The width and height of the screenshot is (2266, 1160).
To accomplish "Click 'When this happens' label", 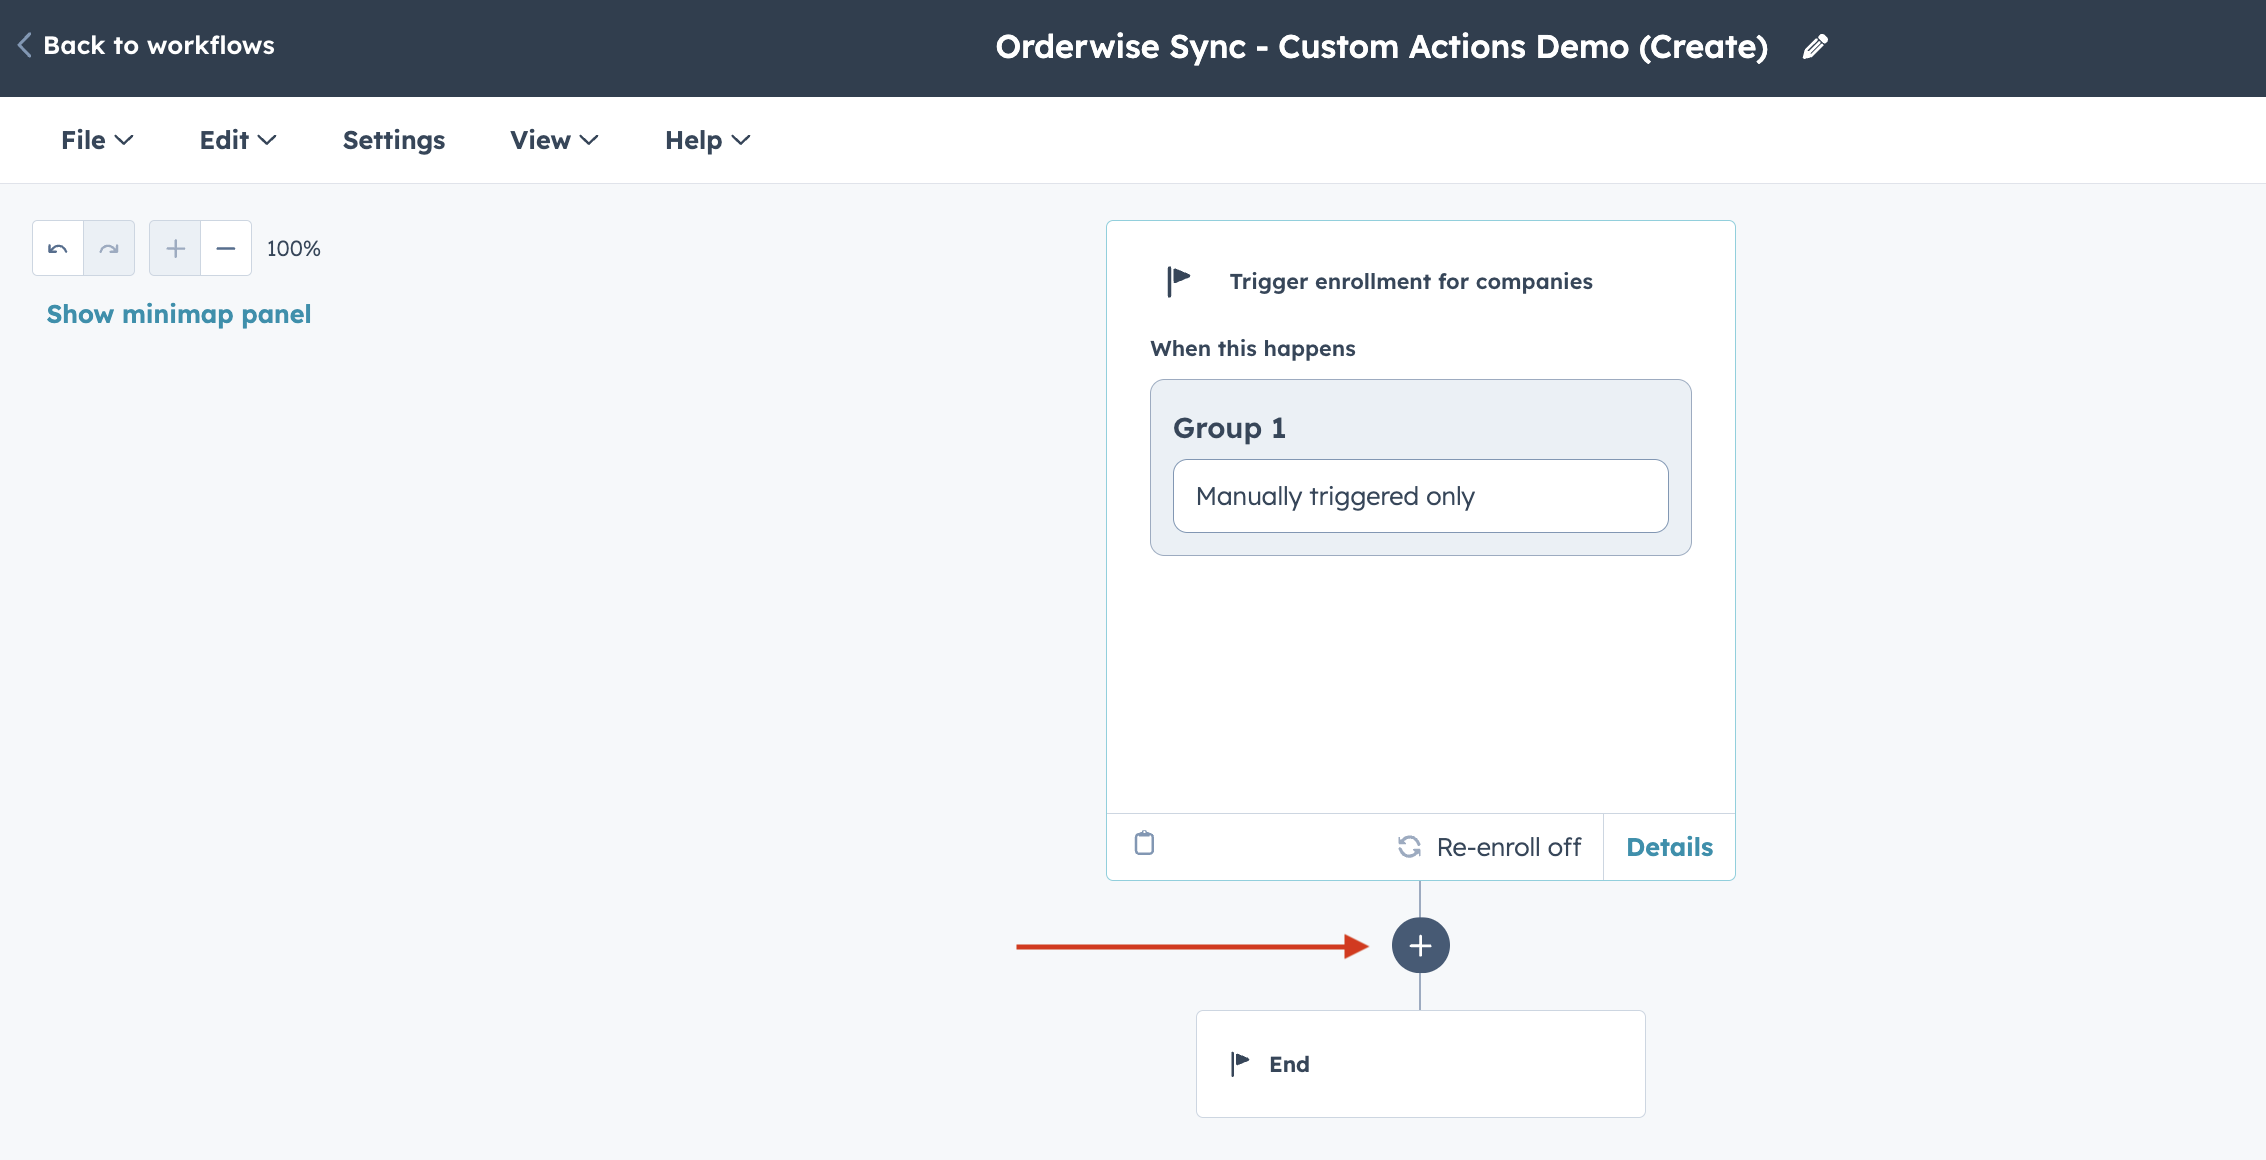I will tap(1253, 348).
